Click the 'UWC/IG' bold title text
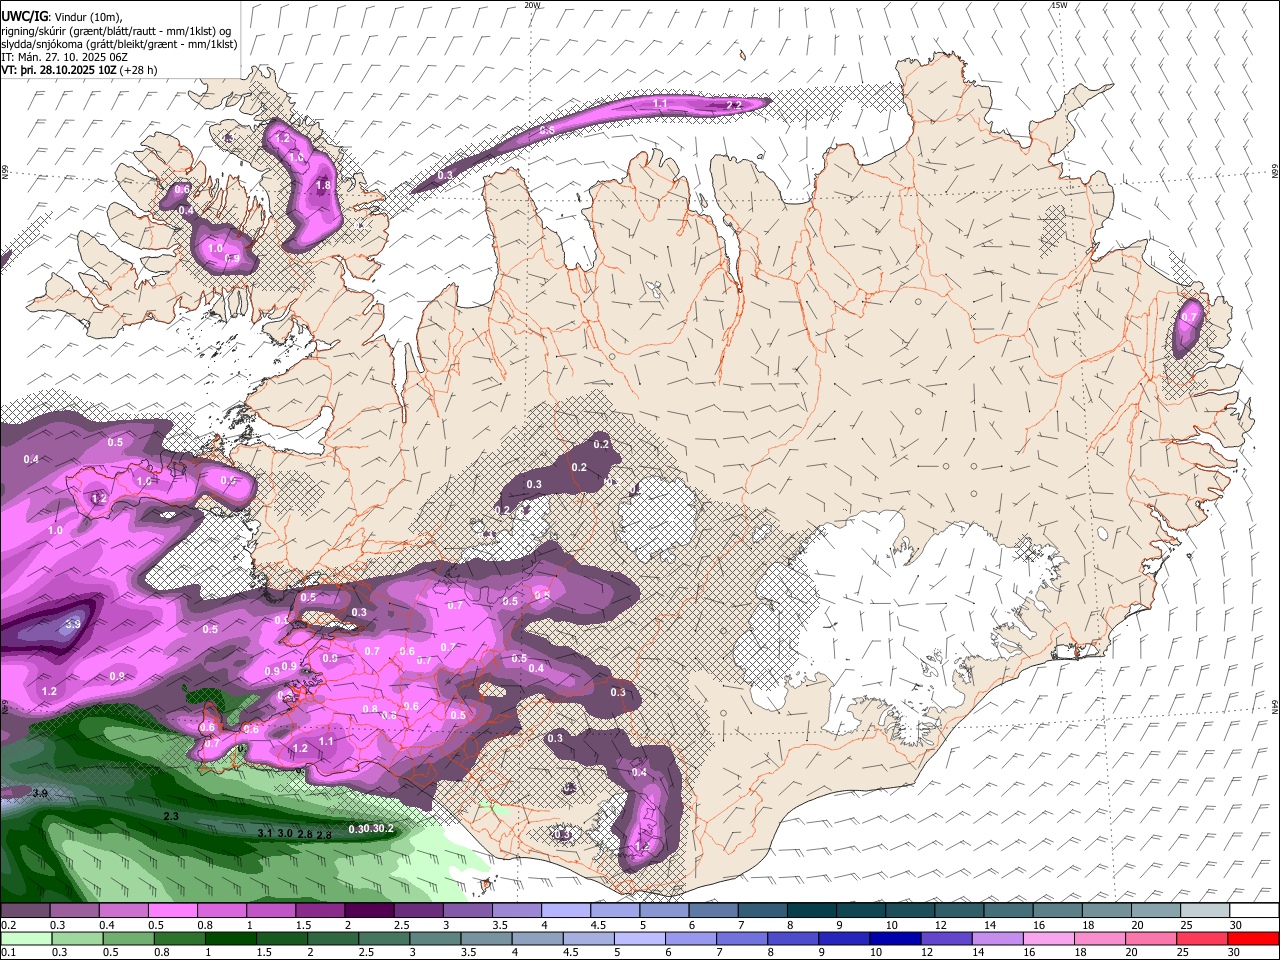Viewport: 1280px width, 960px height. pos(23,17)
